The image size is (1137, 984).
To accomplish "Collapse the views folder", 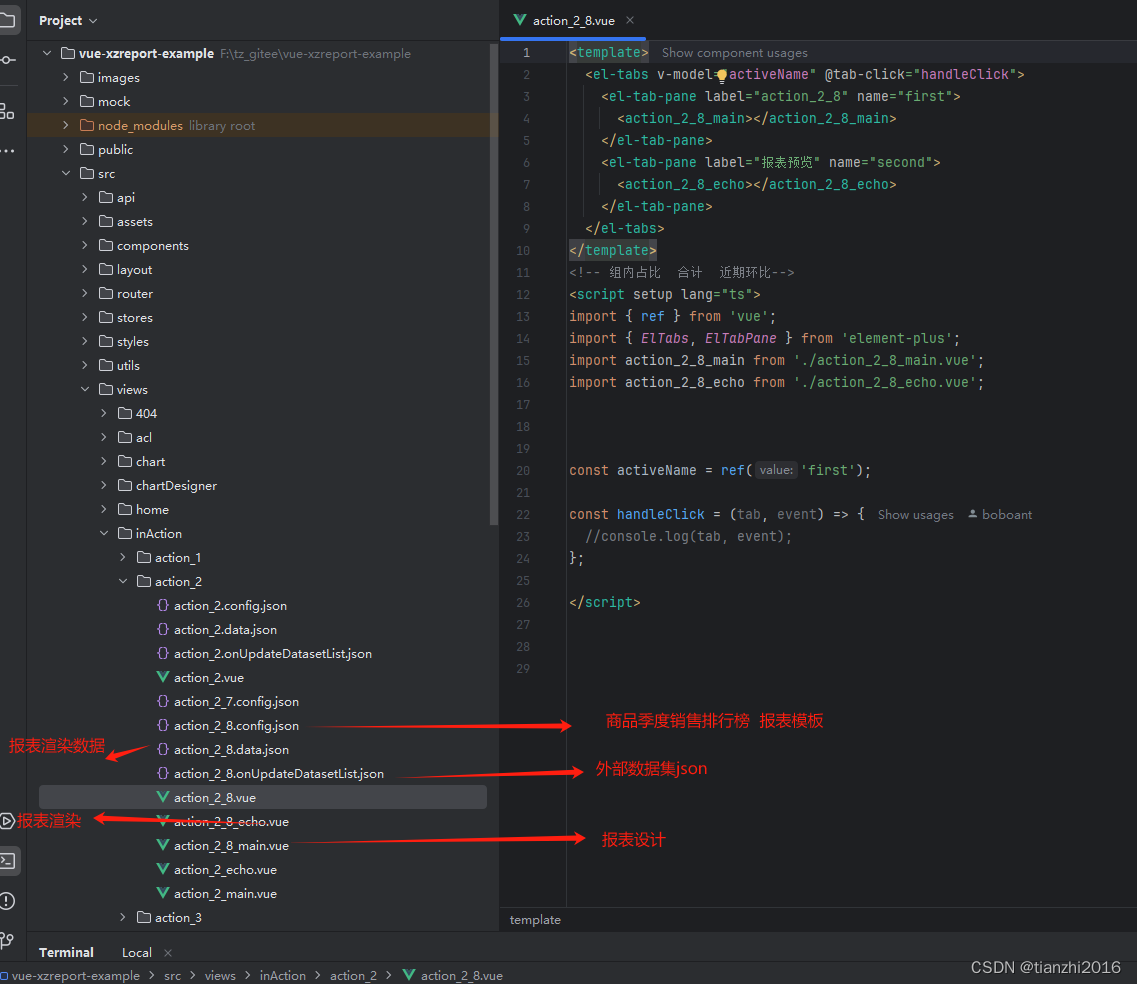I will 85,389.
